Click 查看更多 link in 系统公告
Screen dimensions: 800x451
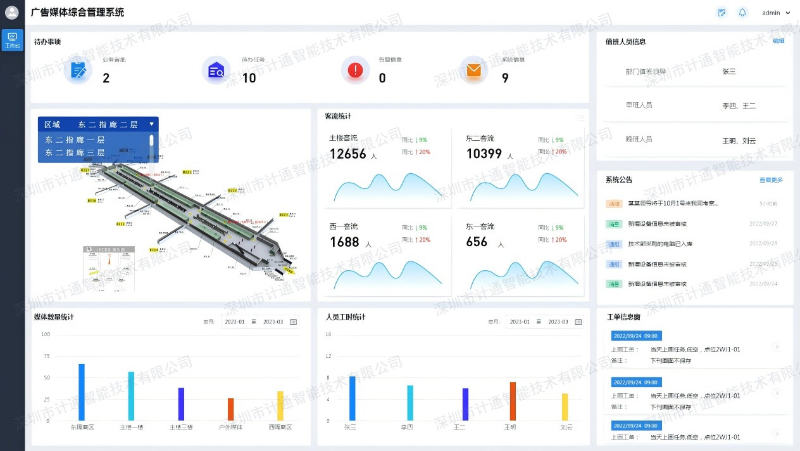(771, 180)
